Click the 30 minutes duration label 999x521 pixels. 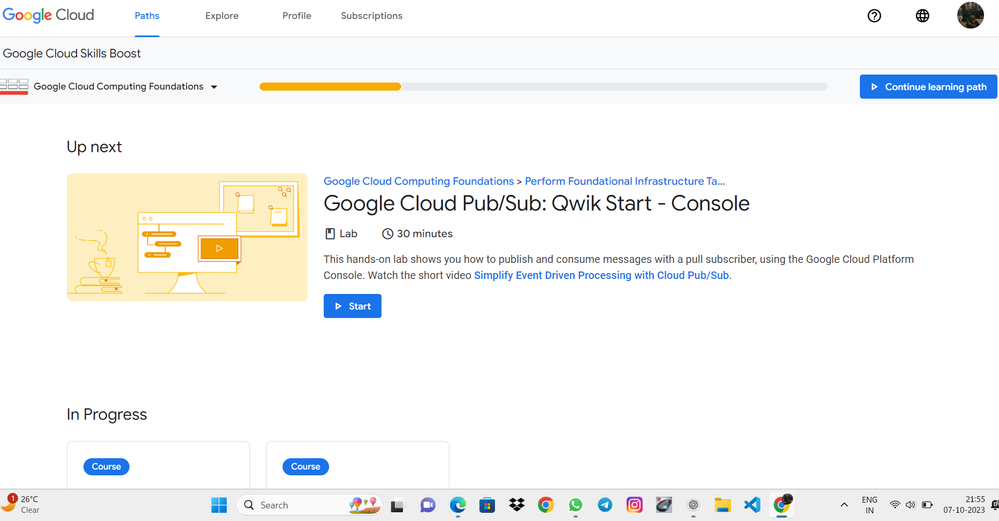(417, 234)
